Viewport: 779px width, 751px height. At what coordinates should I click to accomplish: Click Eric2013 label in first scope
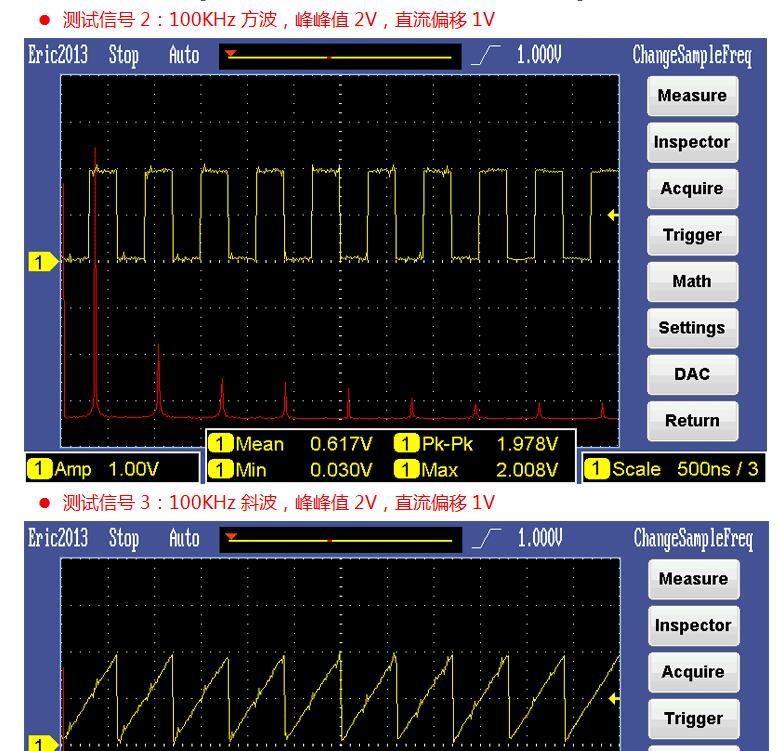coord(58,55)
